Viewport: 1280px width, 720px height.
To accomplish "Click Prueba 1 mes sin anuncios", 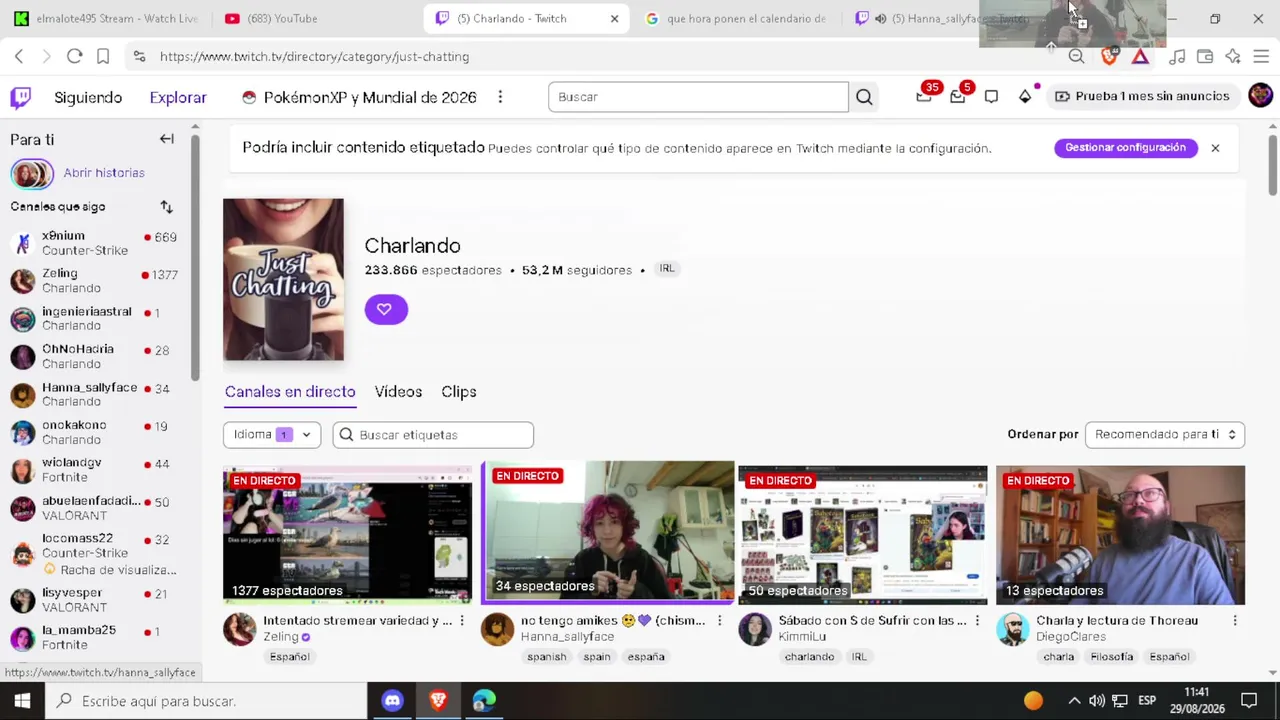I will 1142,96.
